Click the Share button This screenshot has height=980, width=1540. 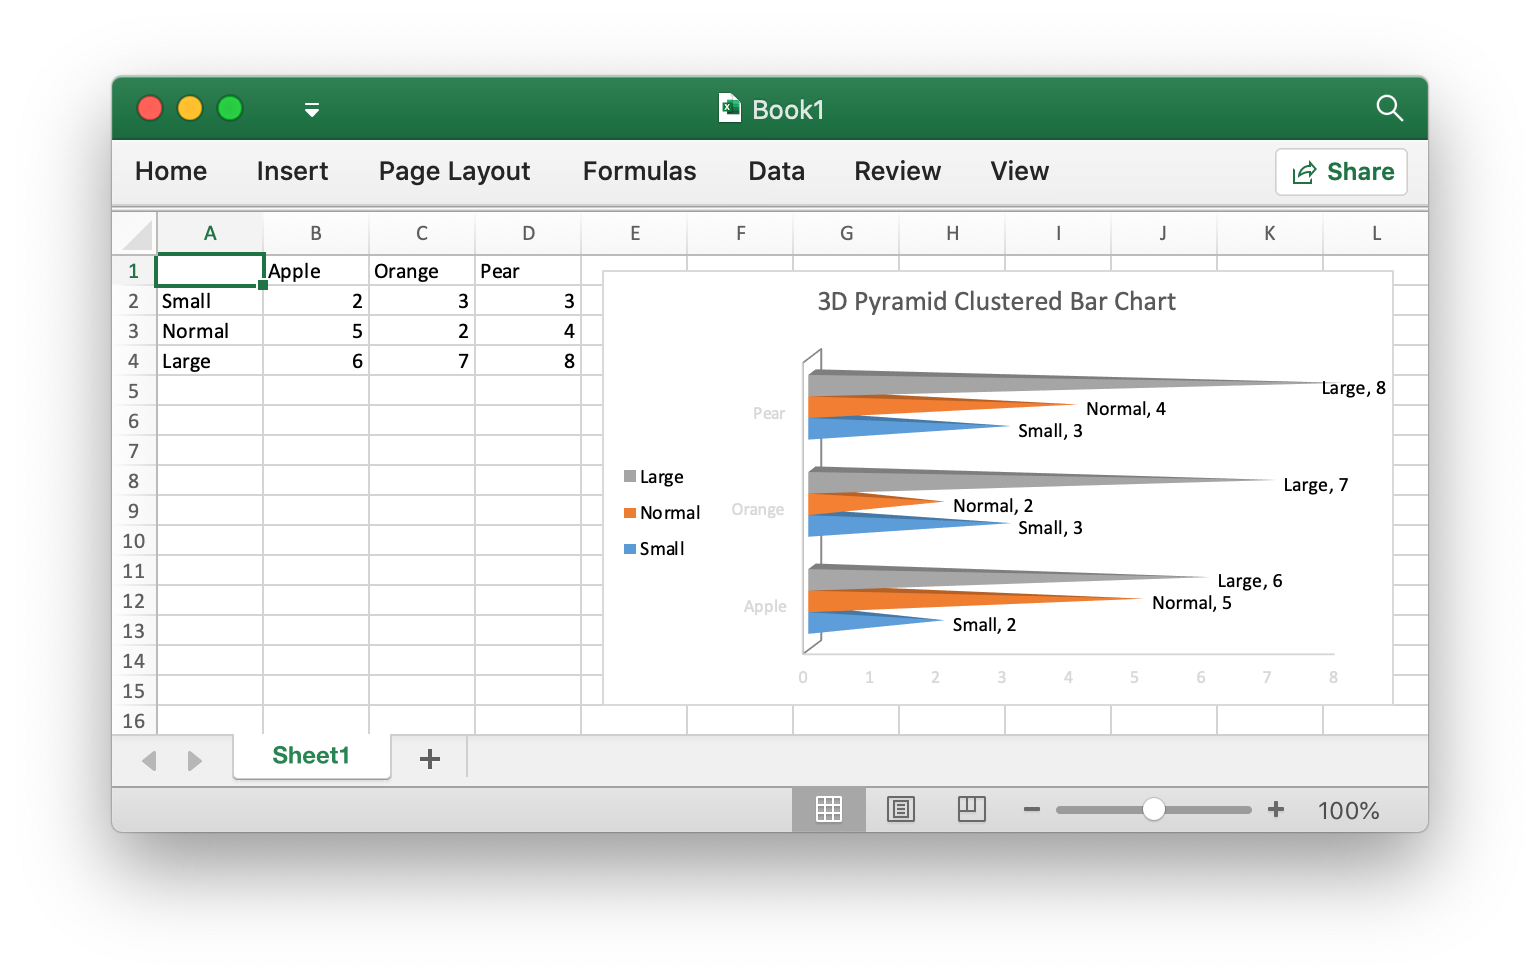click(x=1341, y=171)
